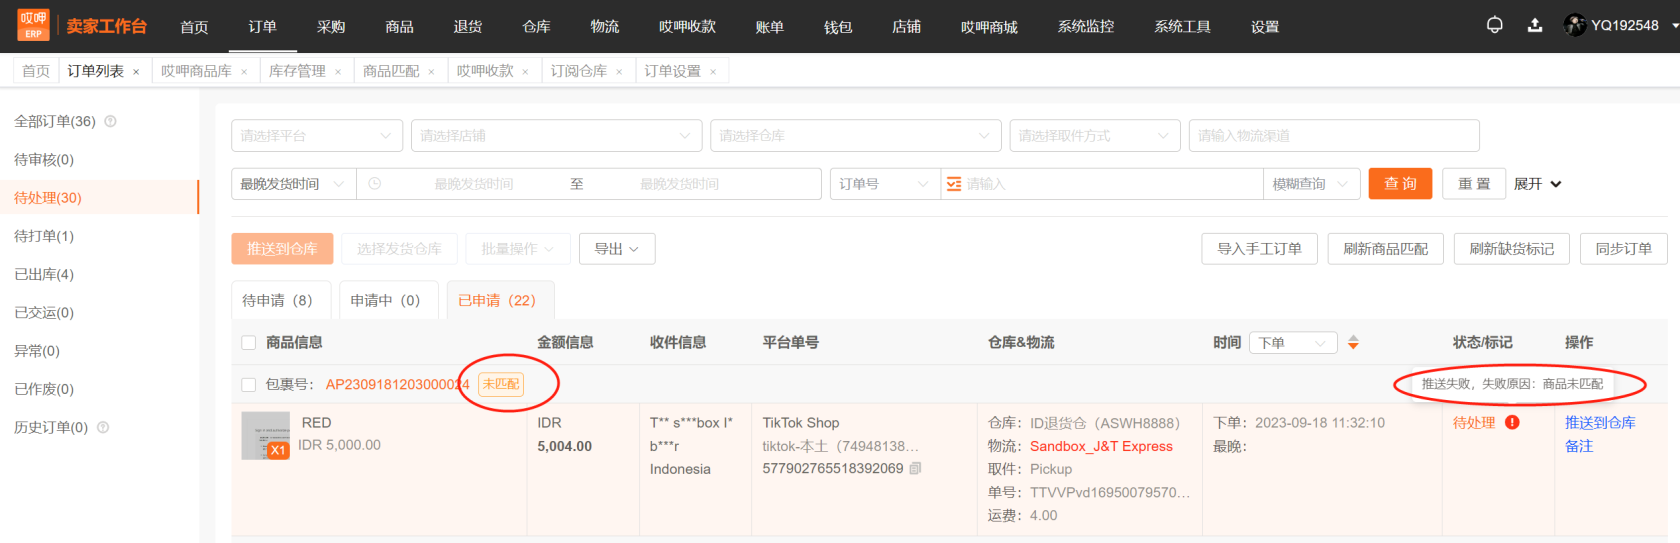Click the 刷新商品匹配 button
Screen dimensions: 1680x543
pos(1386,249)
